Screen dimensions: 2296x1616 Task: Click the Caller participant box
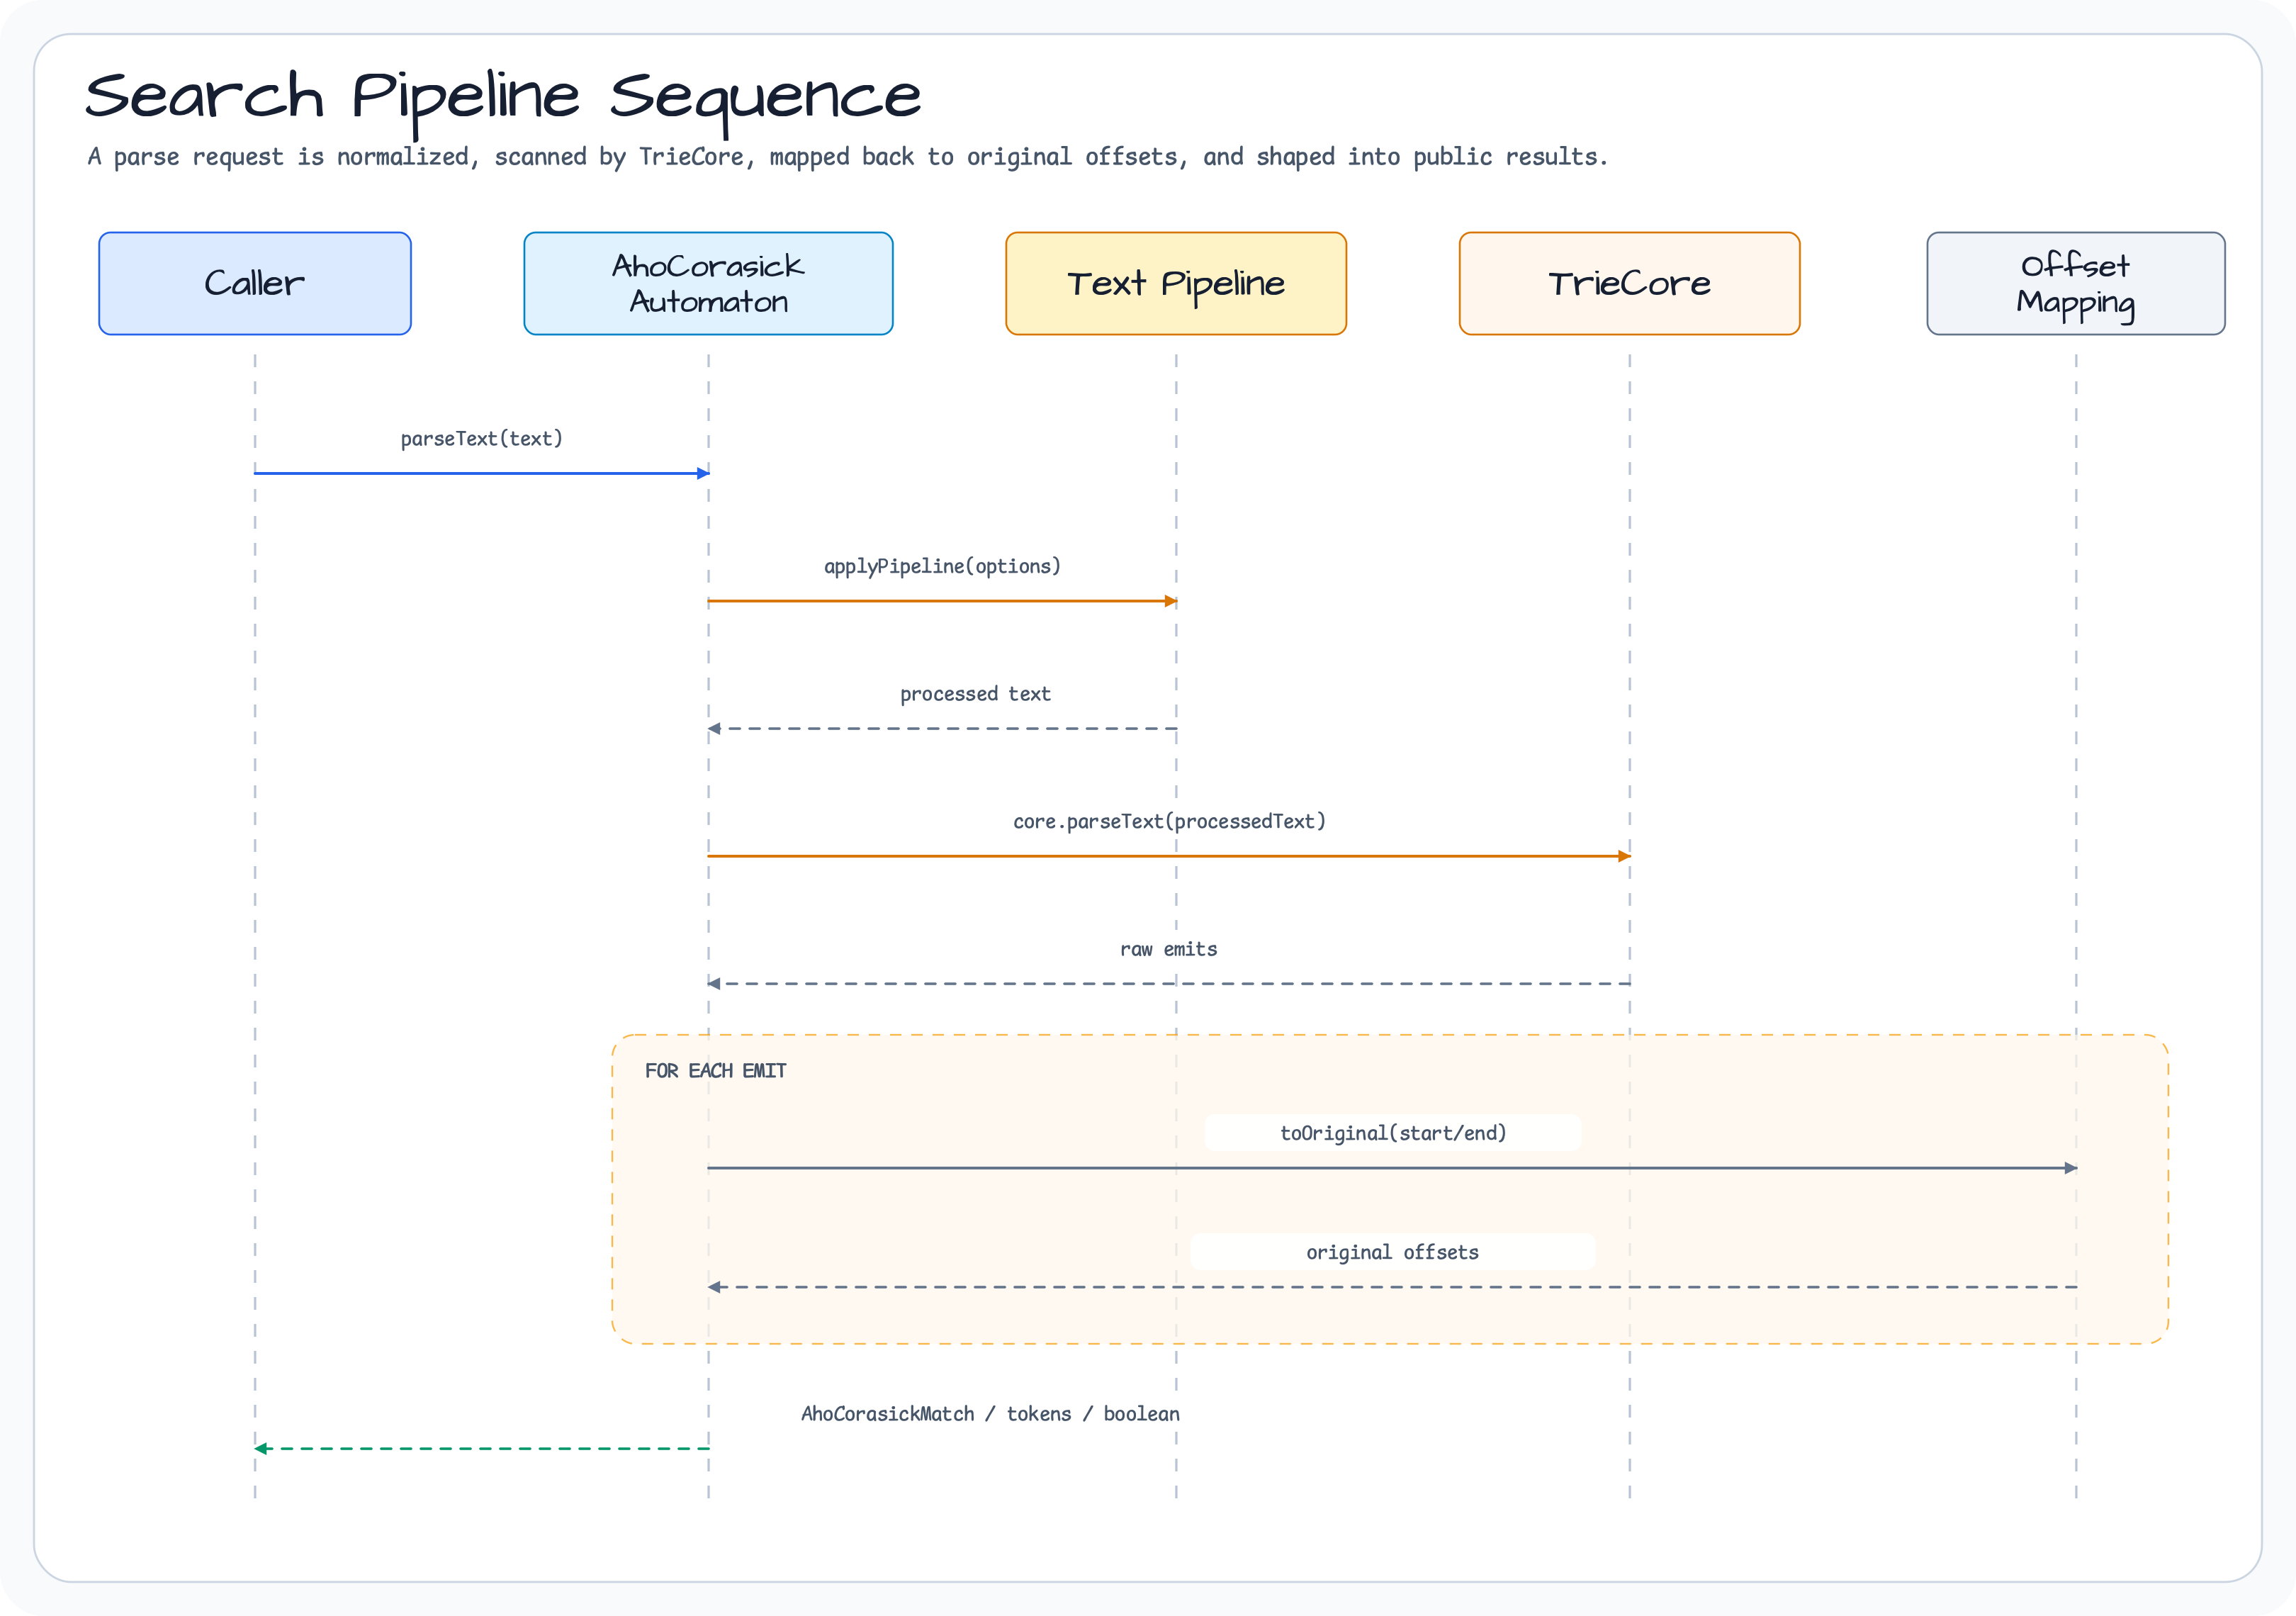point(255,283)
